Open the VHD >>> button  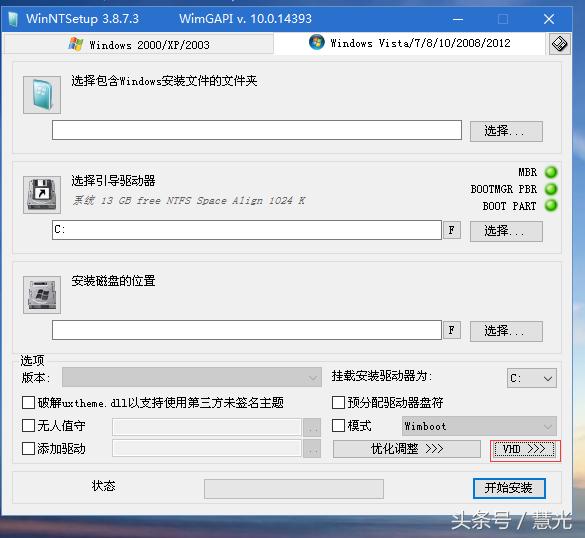[x=524, y=449]
